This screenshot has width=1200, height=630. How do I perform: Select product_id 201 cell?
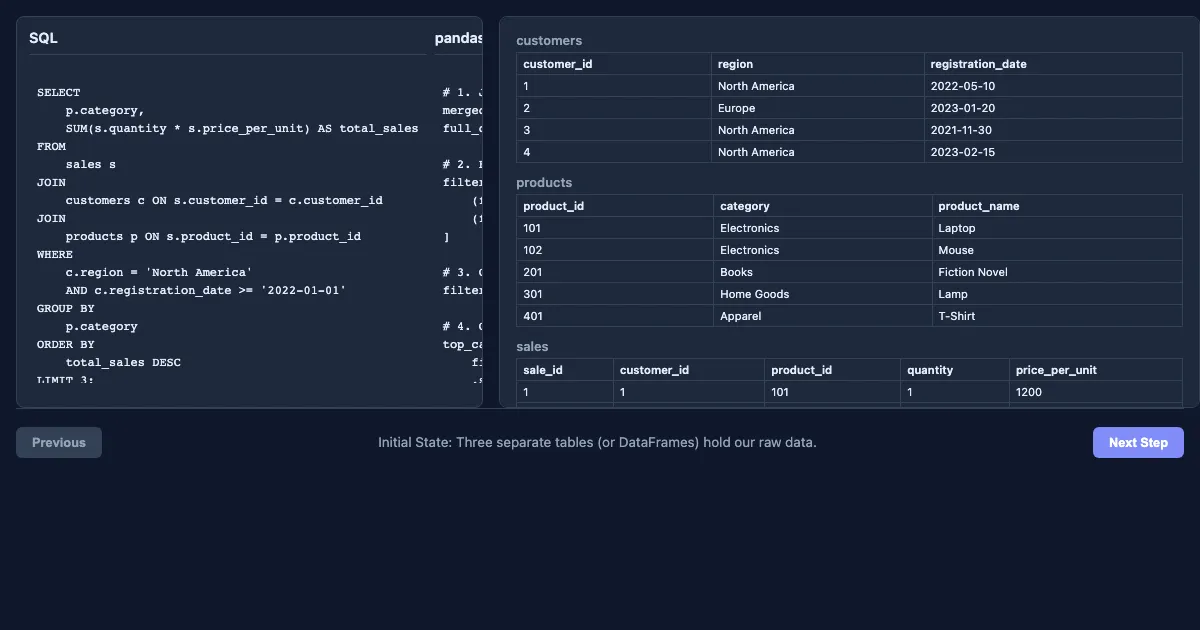[x=615, y=272]
